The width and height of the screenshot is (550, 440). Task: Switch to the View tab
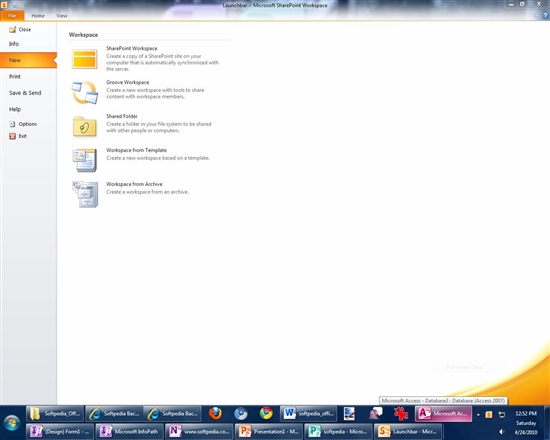click(x=62, y=16)
